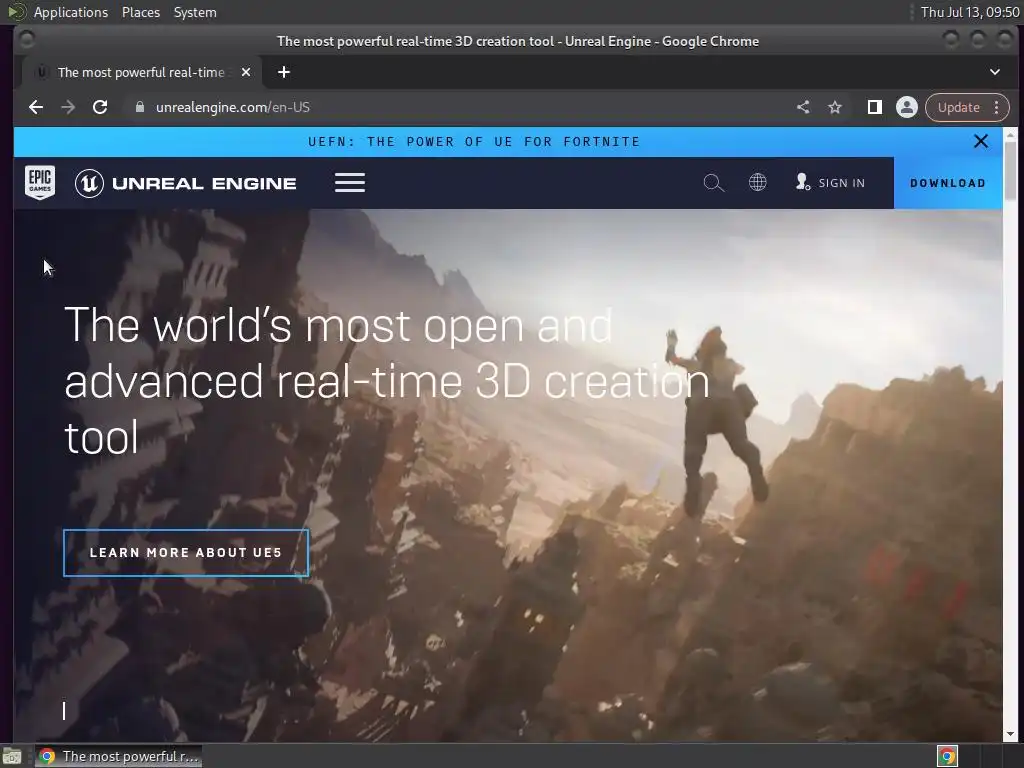Click the SIGN IN link

pyautogui.click(x=841, y=183)
